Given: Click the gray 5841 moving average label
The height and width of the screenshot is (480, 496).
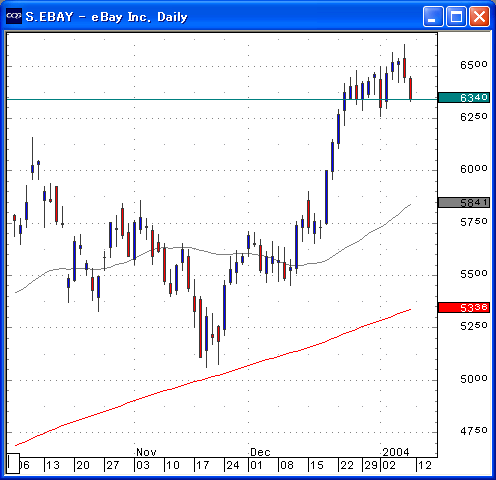Looking at the screenshot, I should (x=464, y=202).
